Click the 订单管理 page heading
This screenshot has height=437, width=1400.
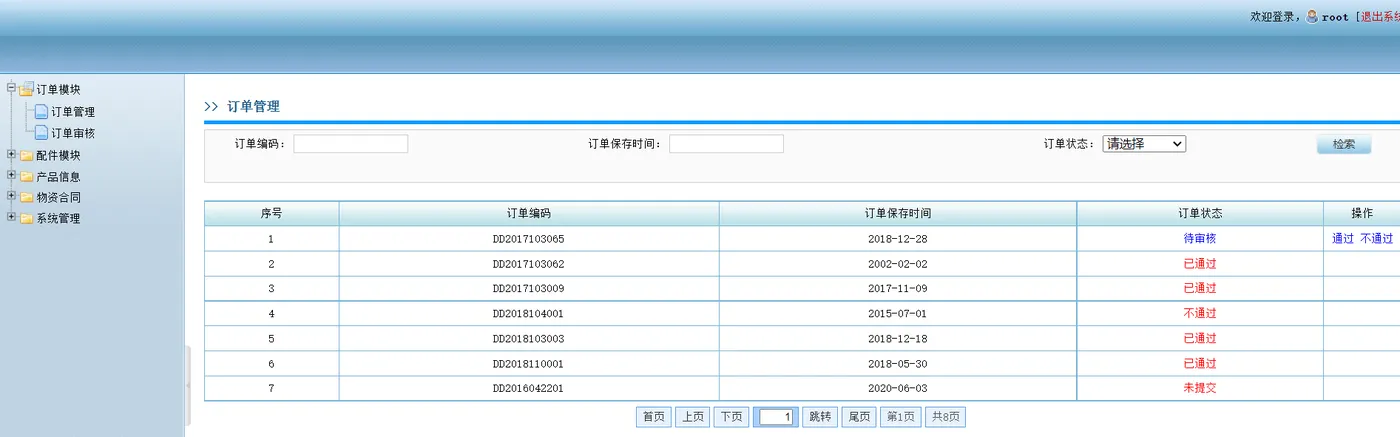254,106
